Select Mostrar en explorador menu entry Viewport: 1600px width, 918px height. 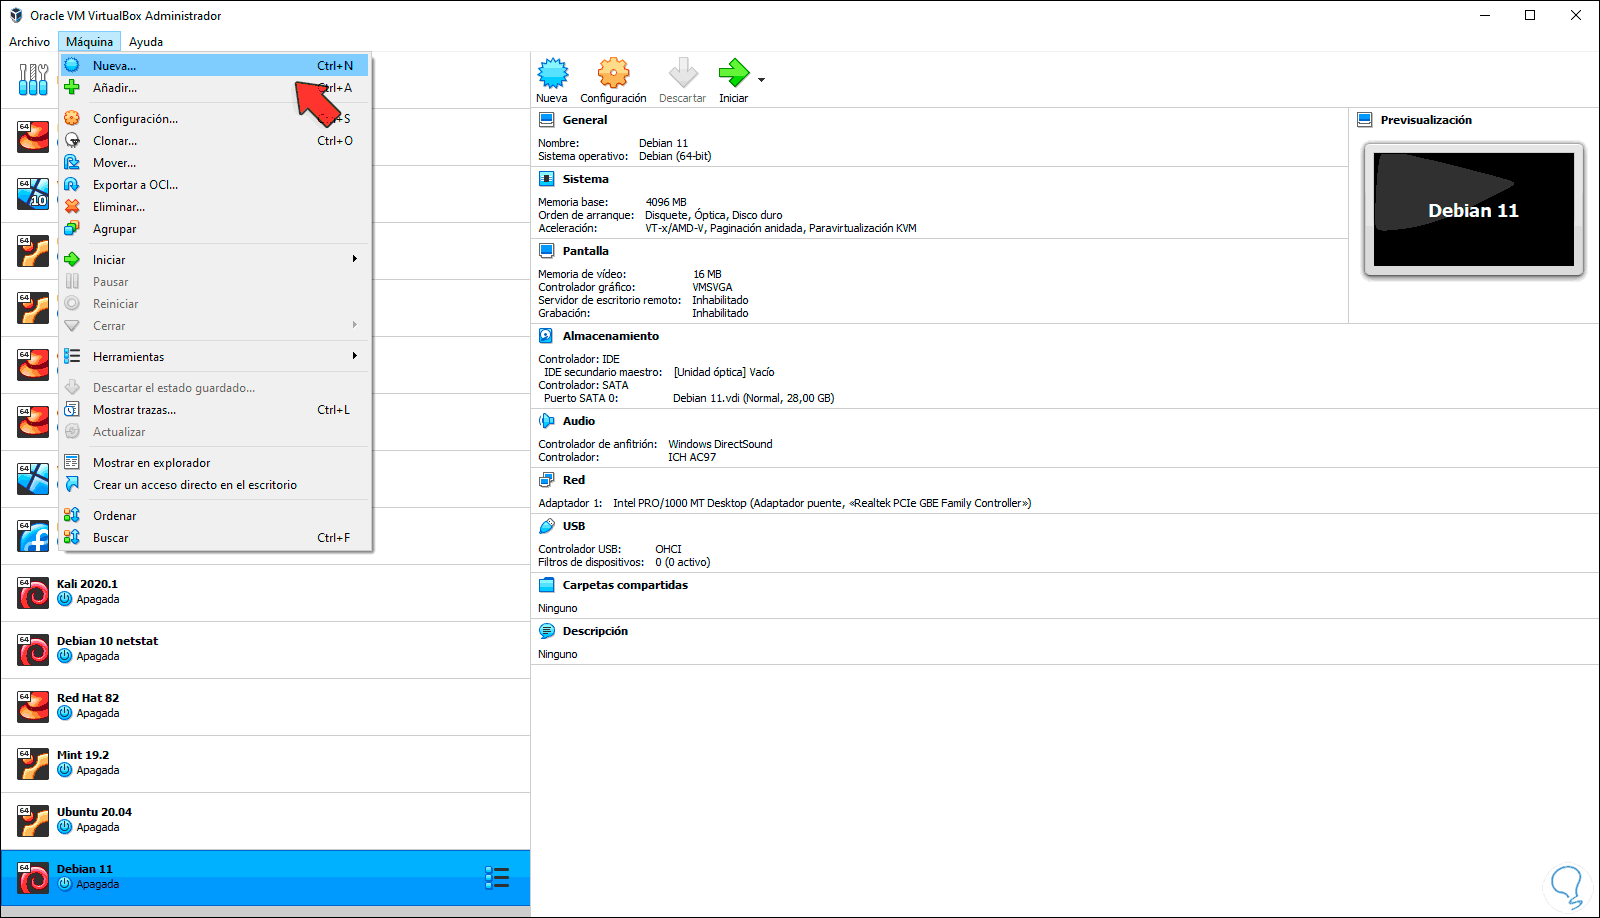215,463
